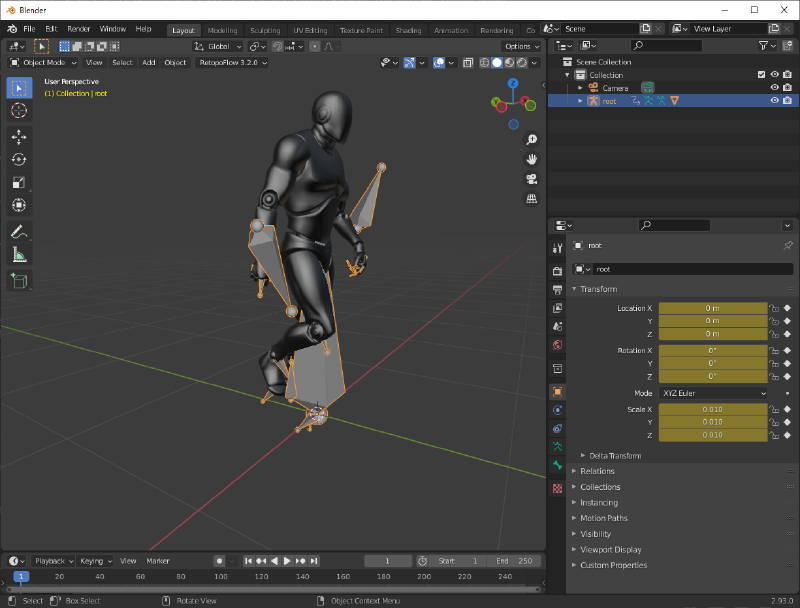Open the timeline Marker menu
The width and height of the screenshot is (800, 608).
[158, 561]
